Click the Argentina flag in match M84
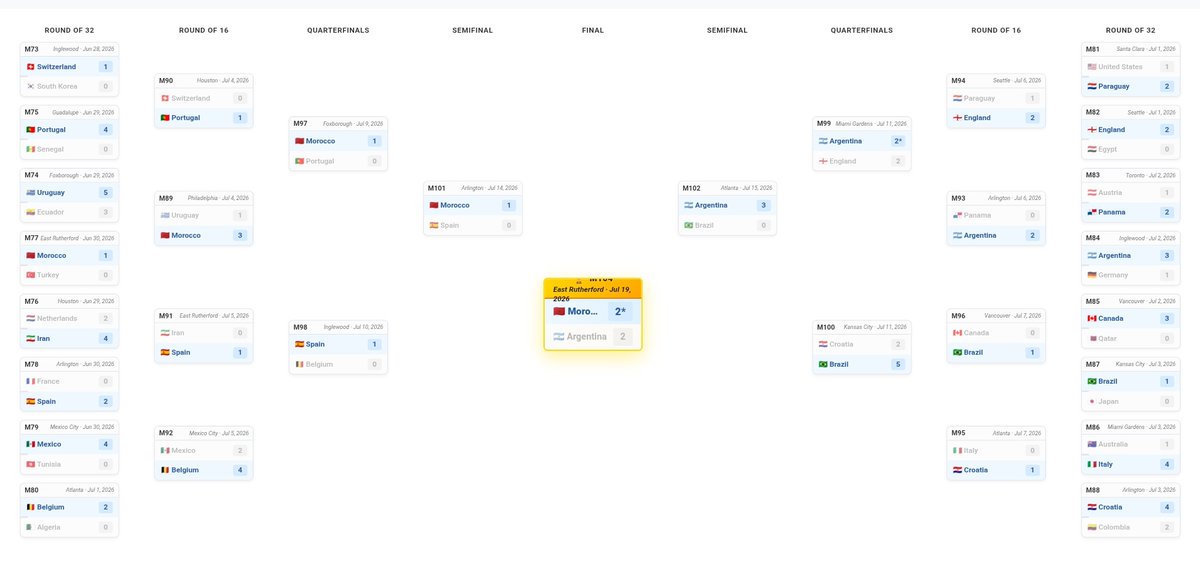Screen dimensions: 1200x573 coord(1092,256)
